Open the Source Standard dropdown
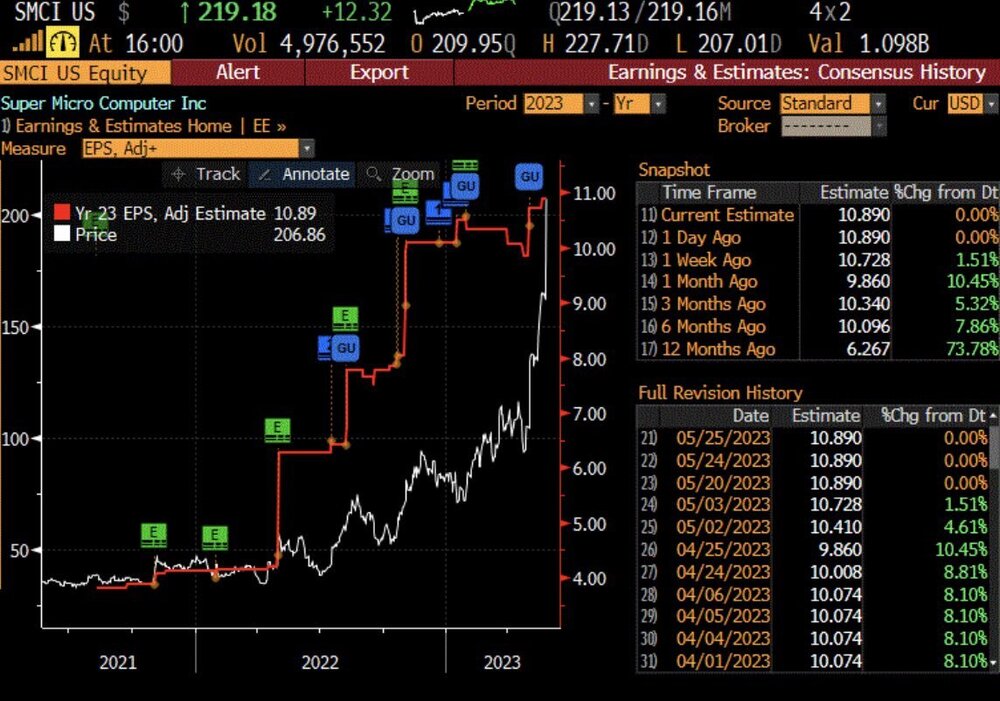Viewport: 1000px width, 701px height. [x=879, y=103]
